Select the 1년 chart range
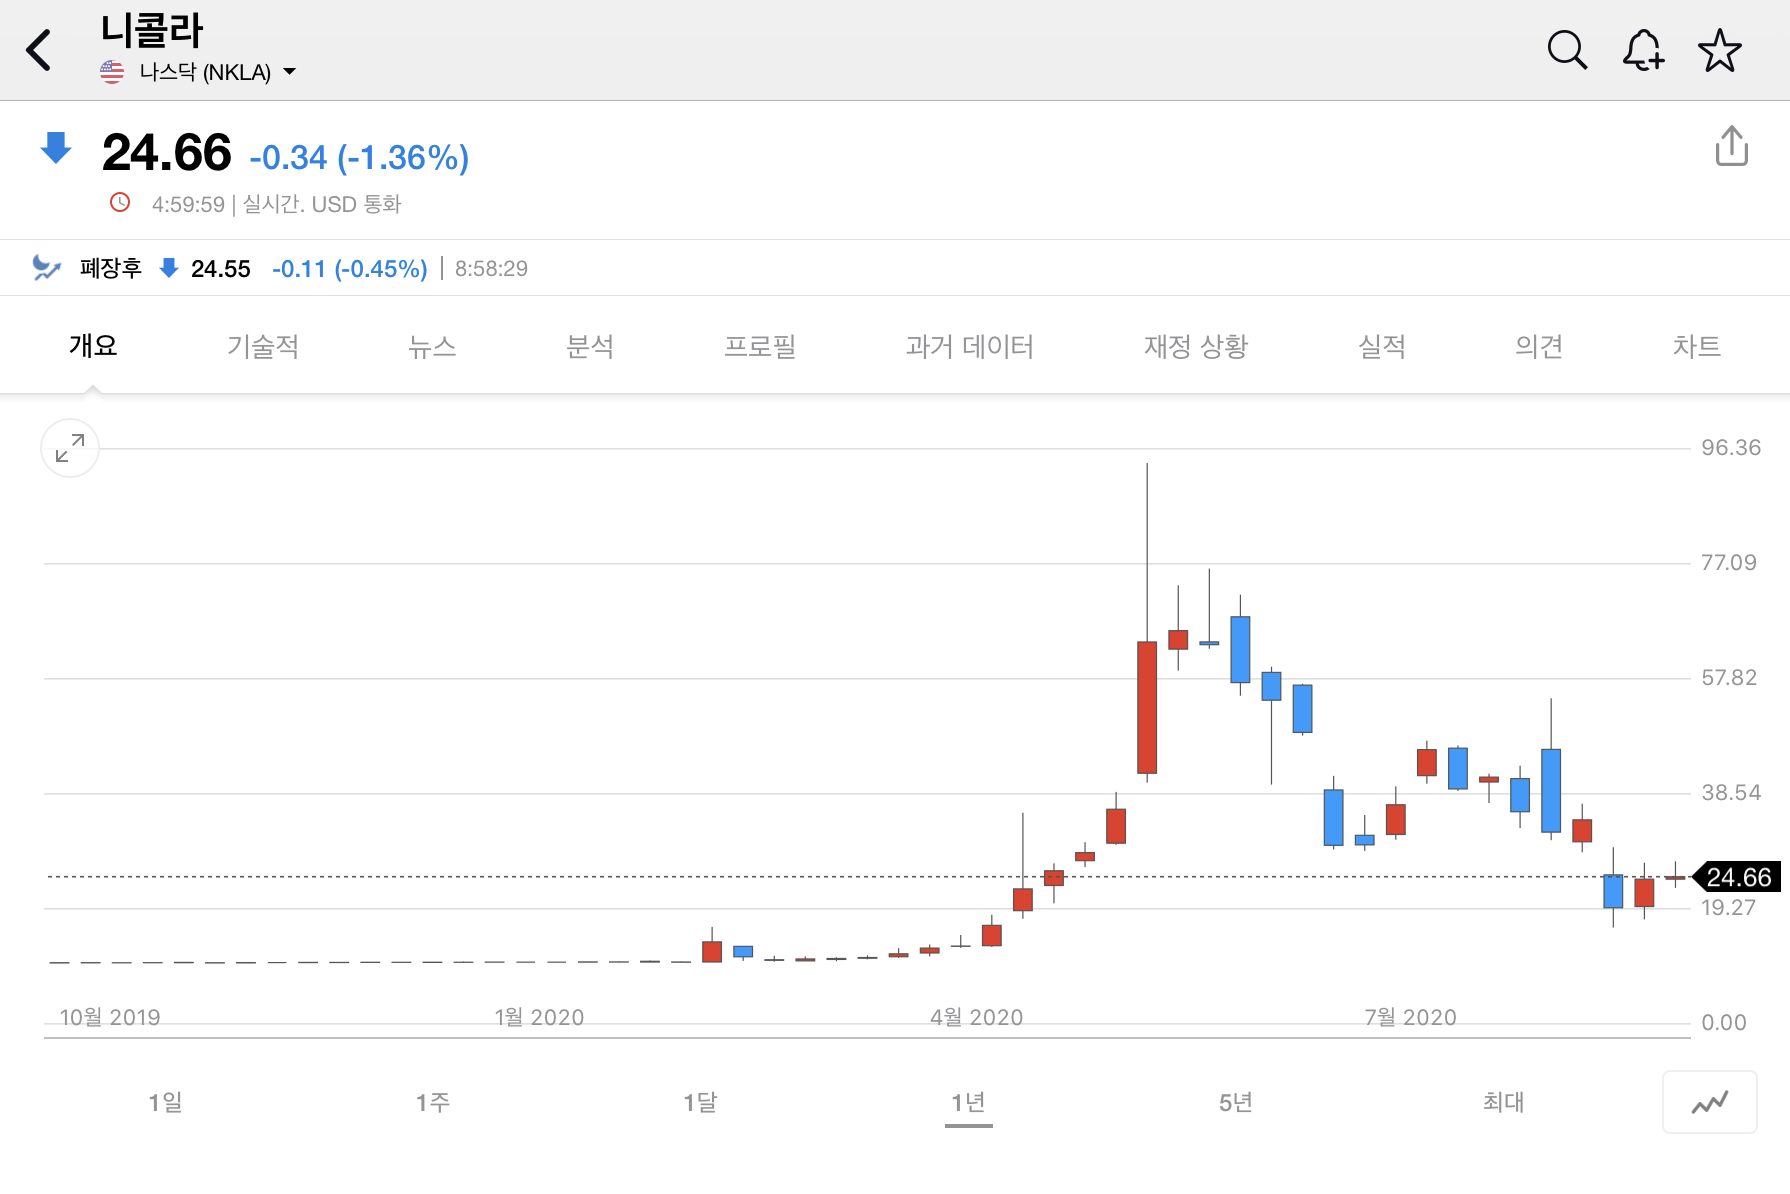 (x=968, y=1102)
